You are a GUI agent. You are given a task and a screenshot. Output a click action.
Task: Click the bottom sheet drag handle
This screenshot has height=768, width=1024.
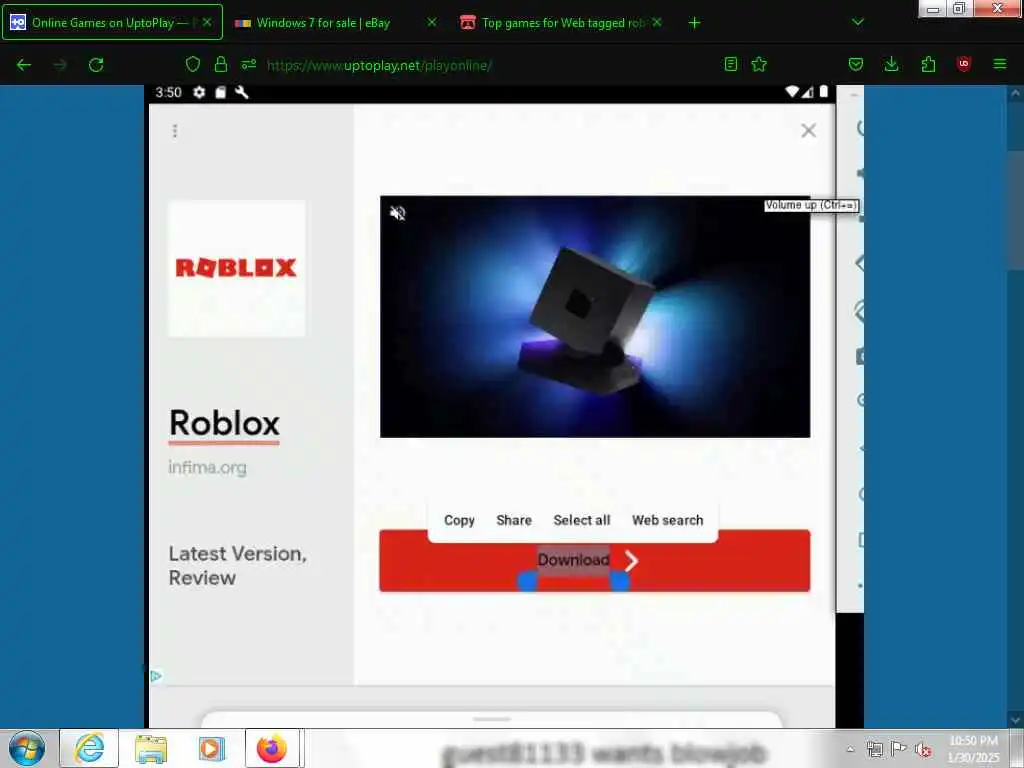(x=492, y=719)
